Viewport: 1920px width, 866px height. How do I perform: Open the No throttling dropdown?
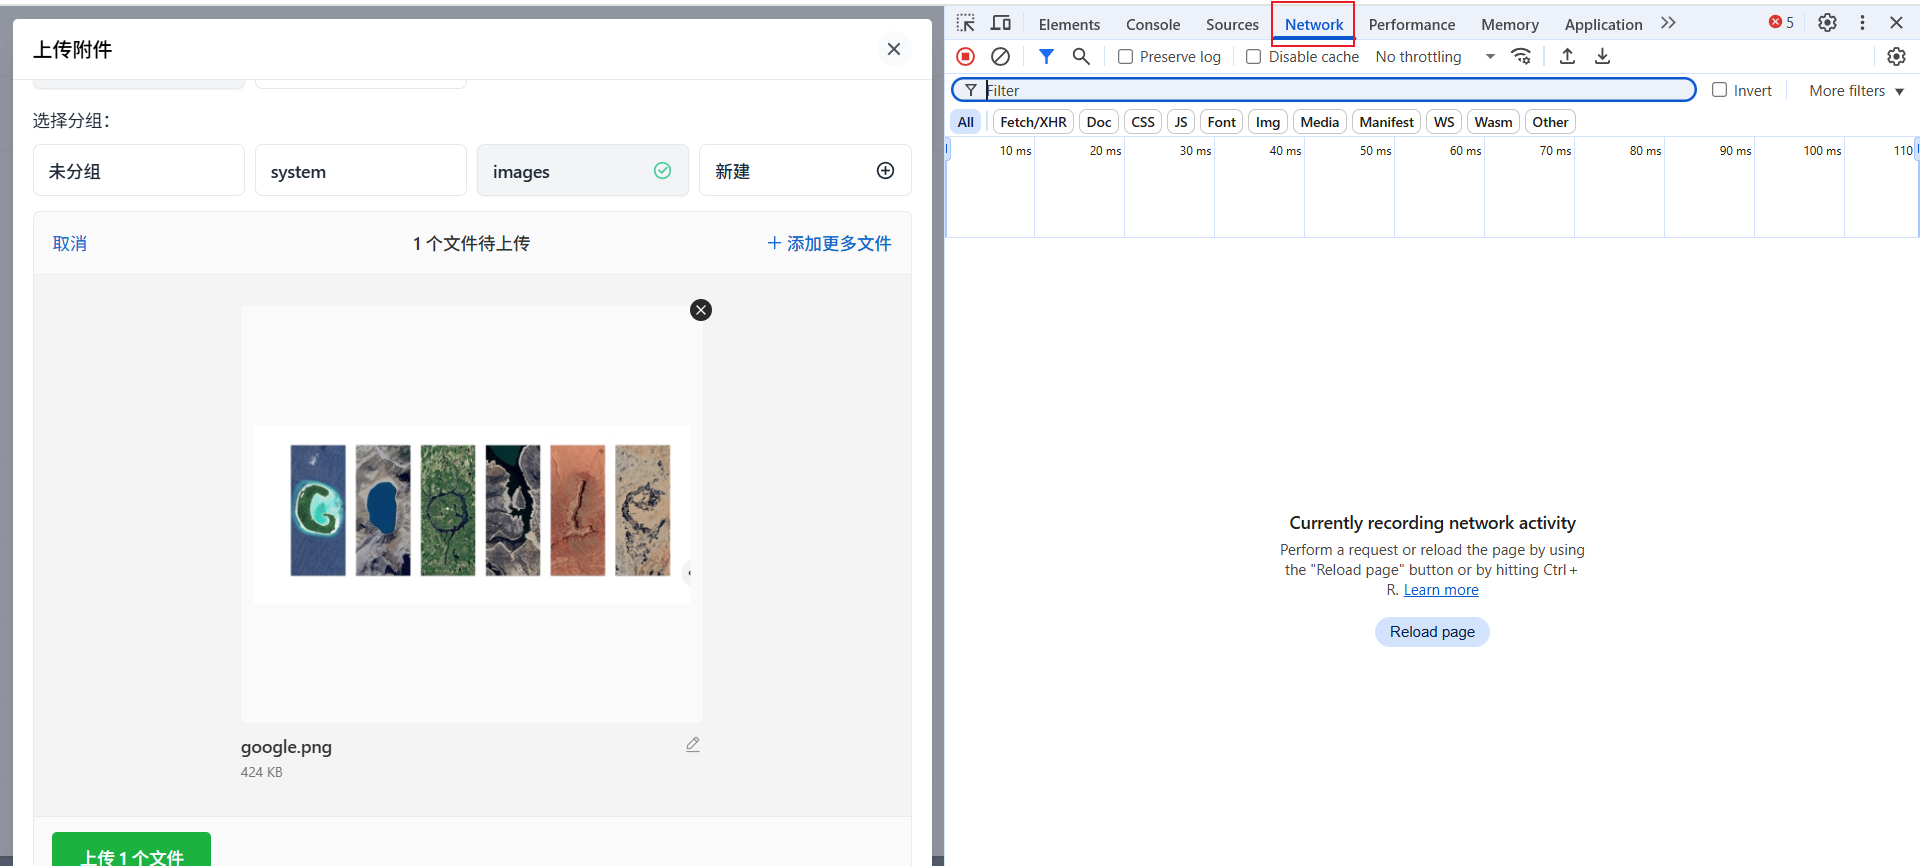click(1435, 57)
